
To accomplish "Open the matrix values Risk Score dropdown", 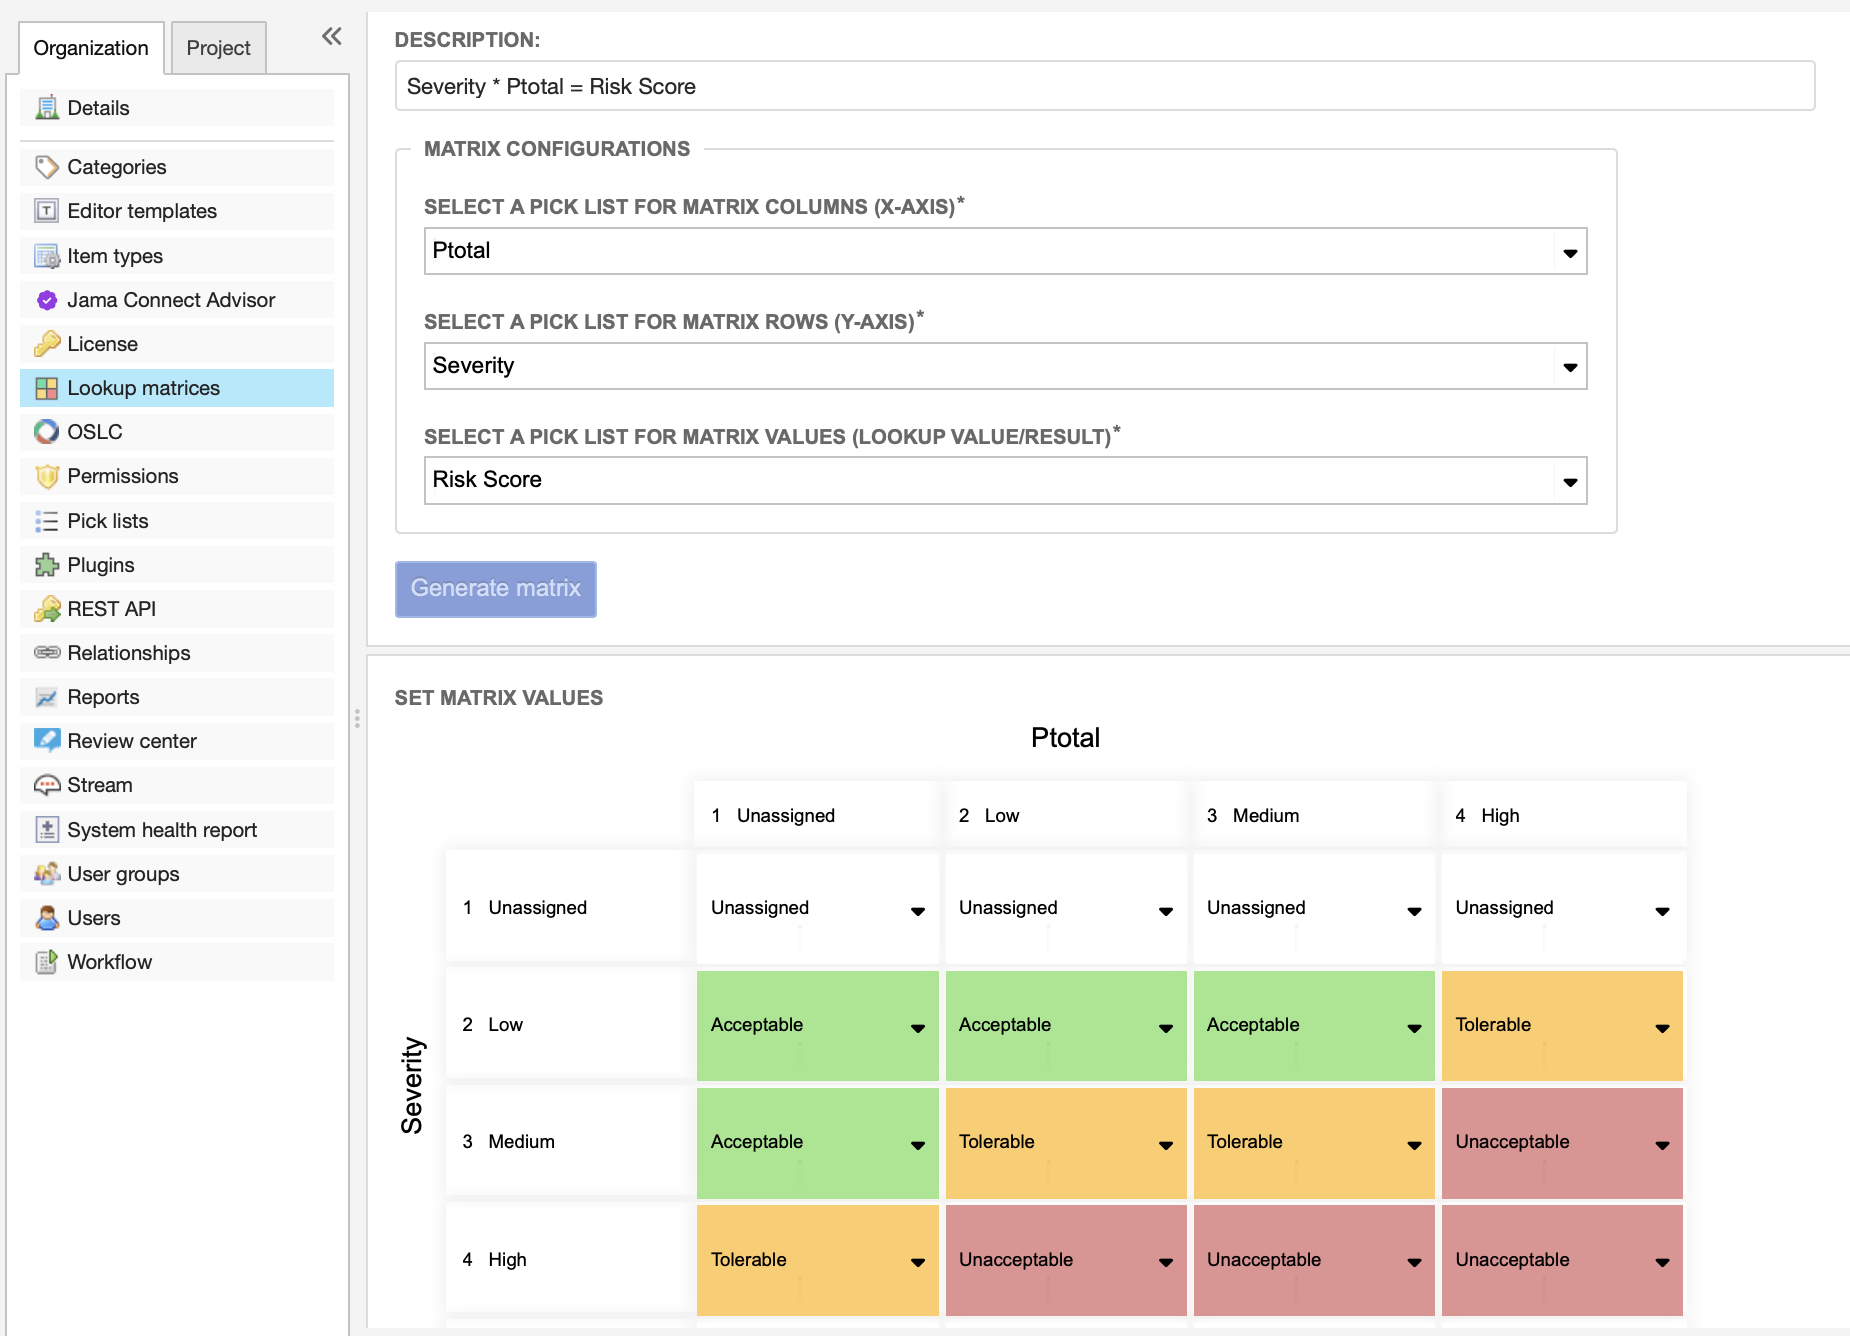I will (x=1005, y=481).
